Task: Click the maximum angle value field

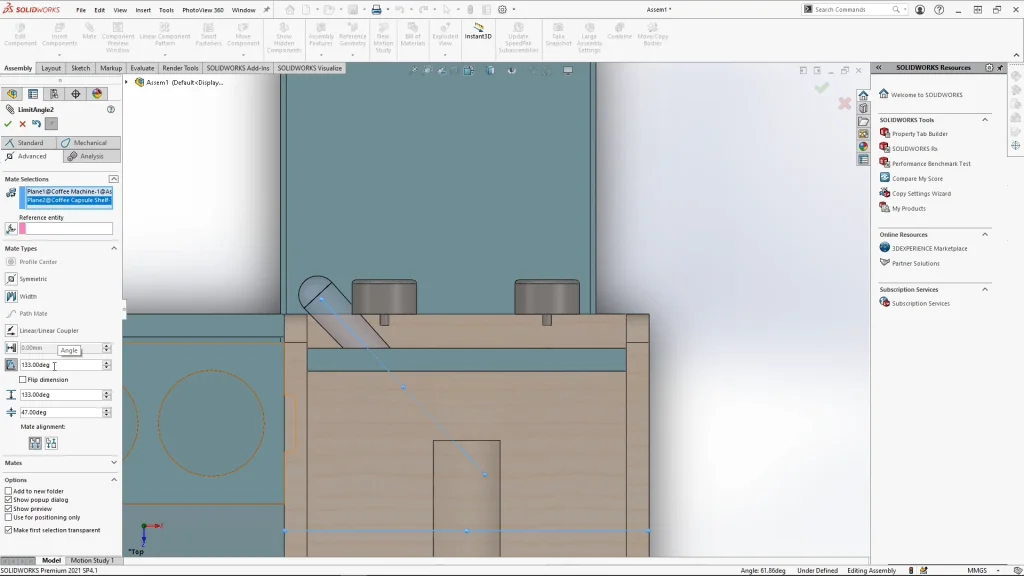Action: coord(60,395)
